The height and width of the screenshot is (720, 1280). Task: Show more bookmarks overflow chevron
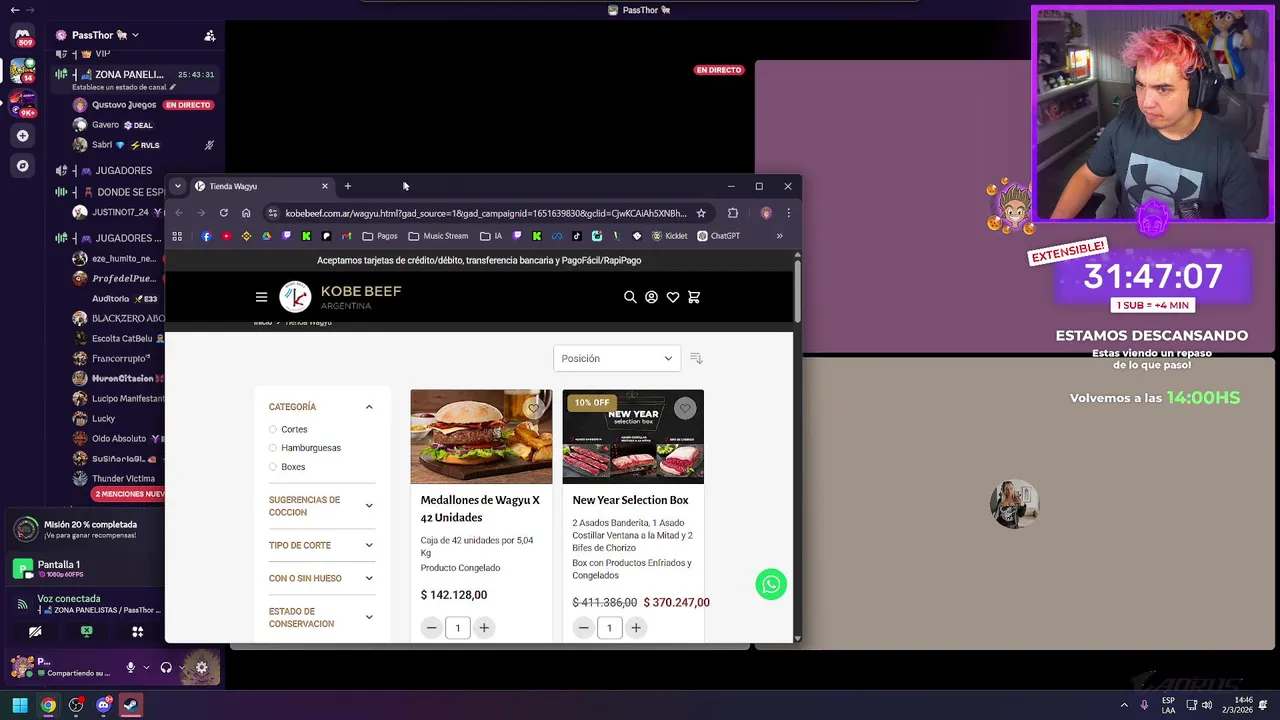click(779, 236)
